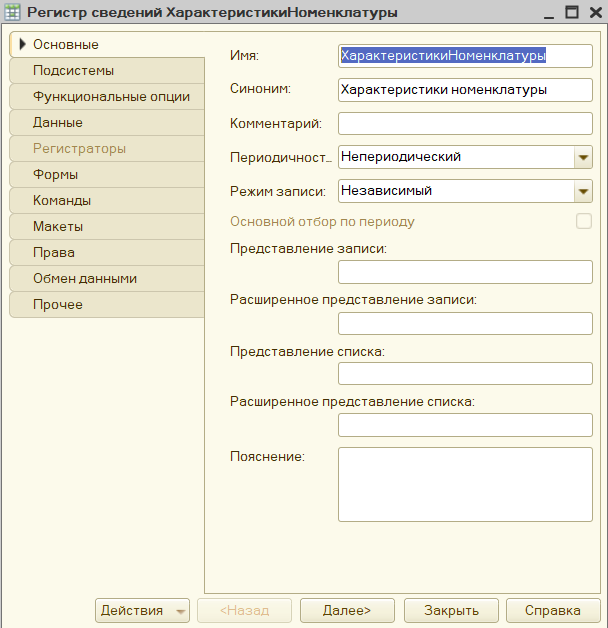Click the Закрыть button
608x628 pixels.
point(451,610)
